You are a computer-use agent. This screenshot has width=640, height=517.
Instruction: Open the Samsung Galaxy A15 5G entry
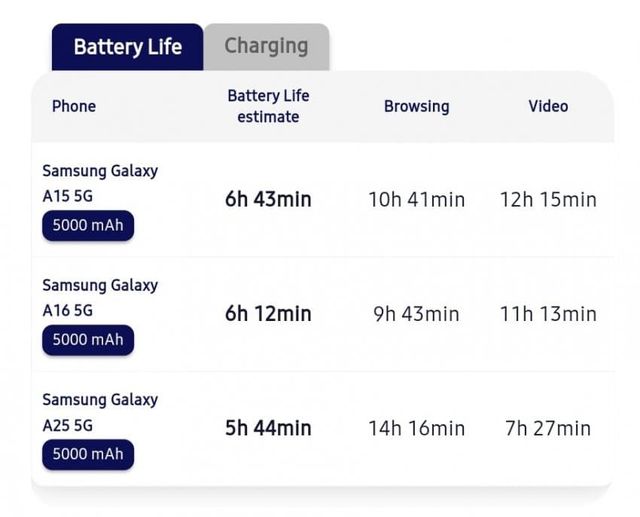click(x=100, y=183)
